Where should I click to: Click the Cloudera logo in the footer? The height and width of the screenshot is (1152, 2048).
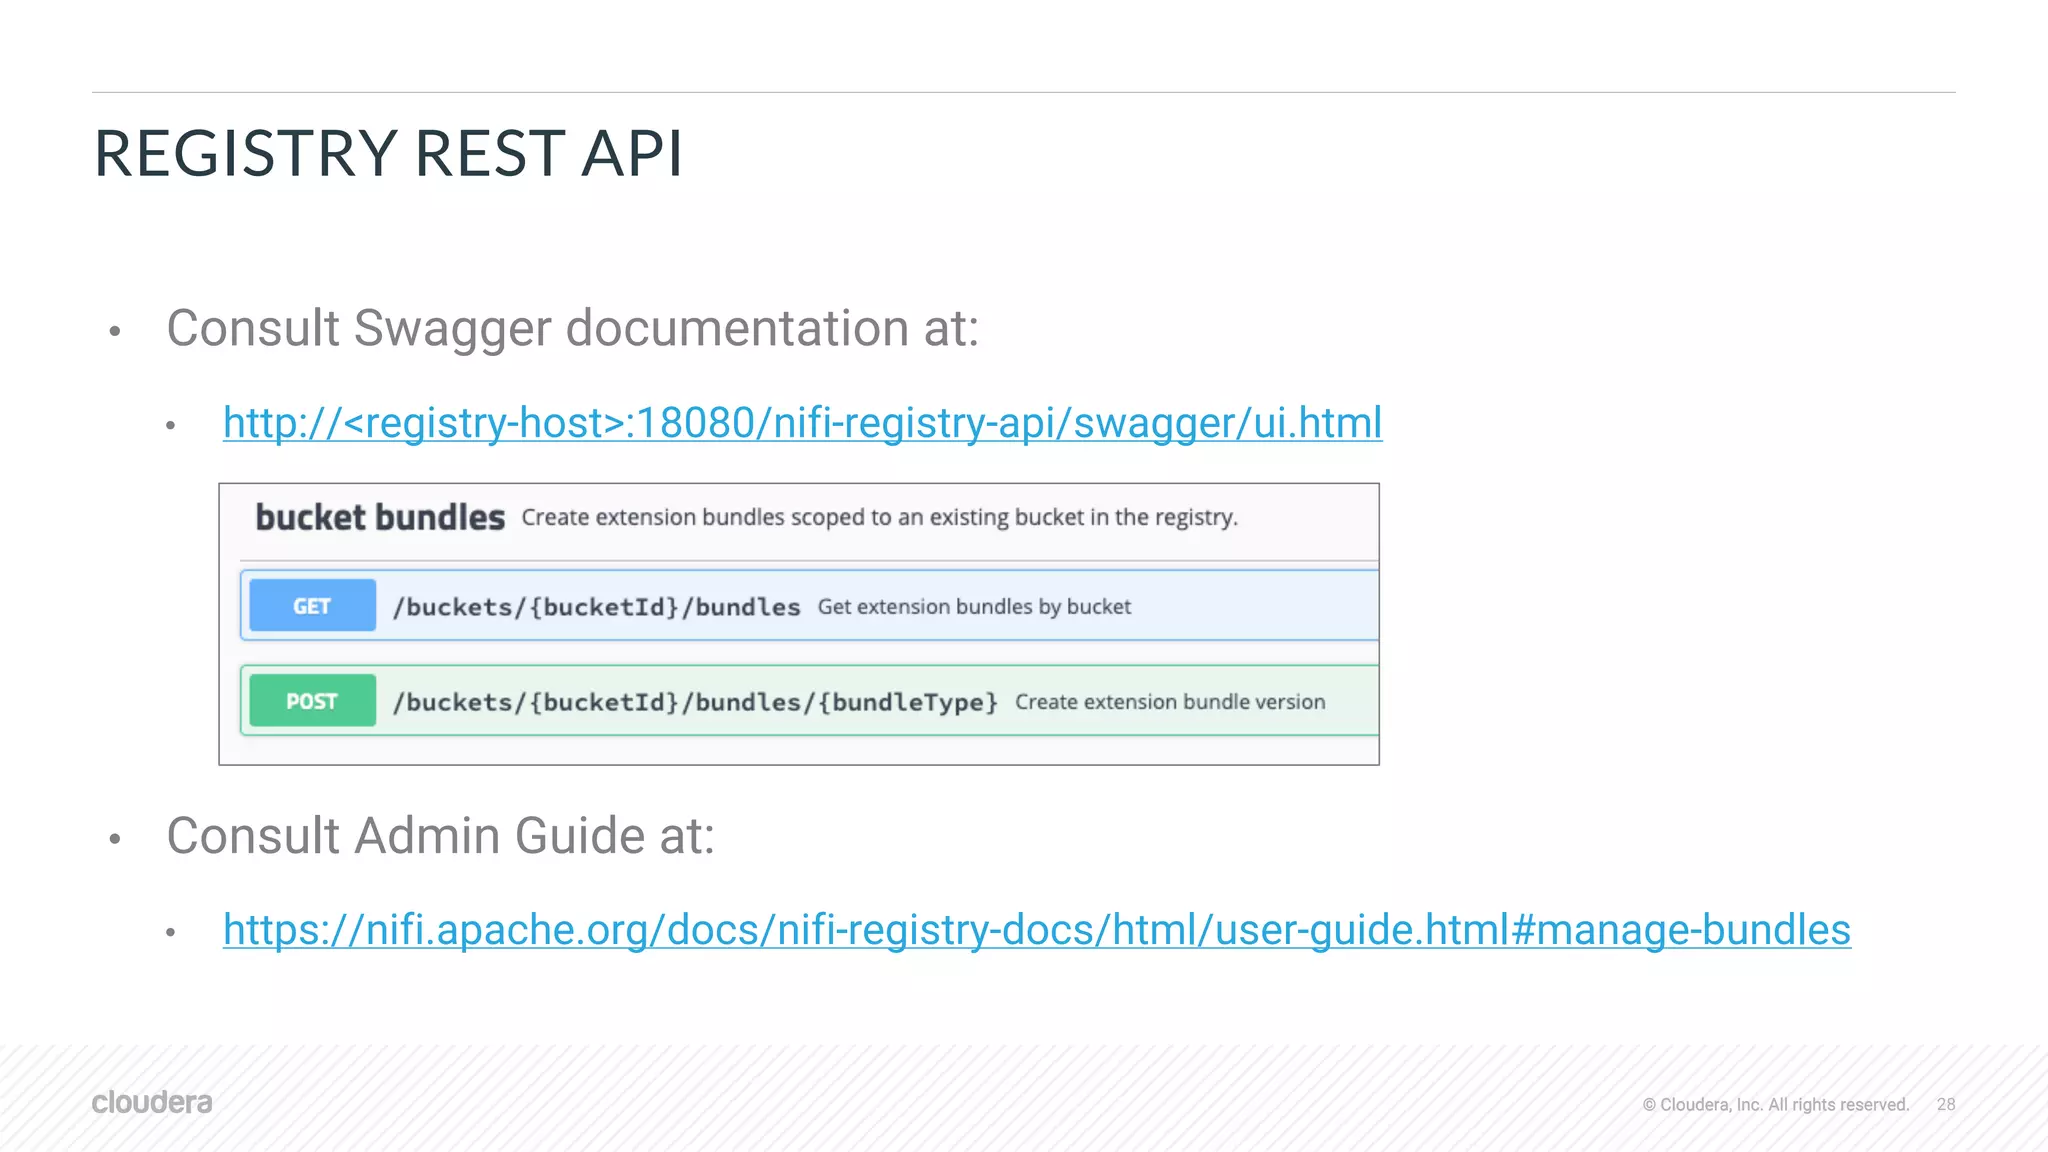point(152,1102)
